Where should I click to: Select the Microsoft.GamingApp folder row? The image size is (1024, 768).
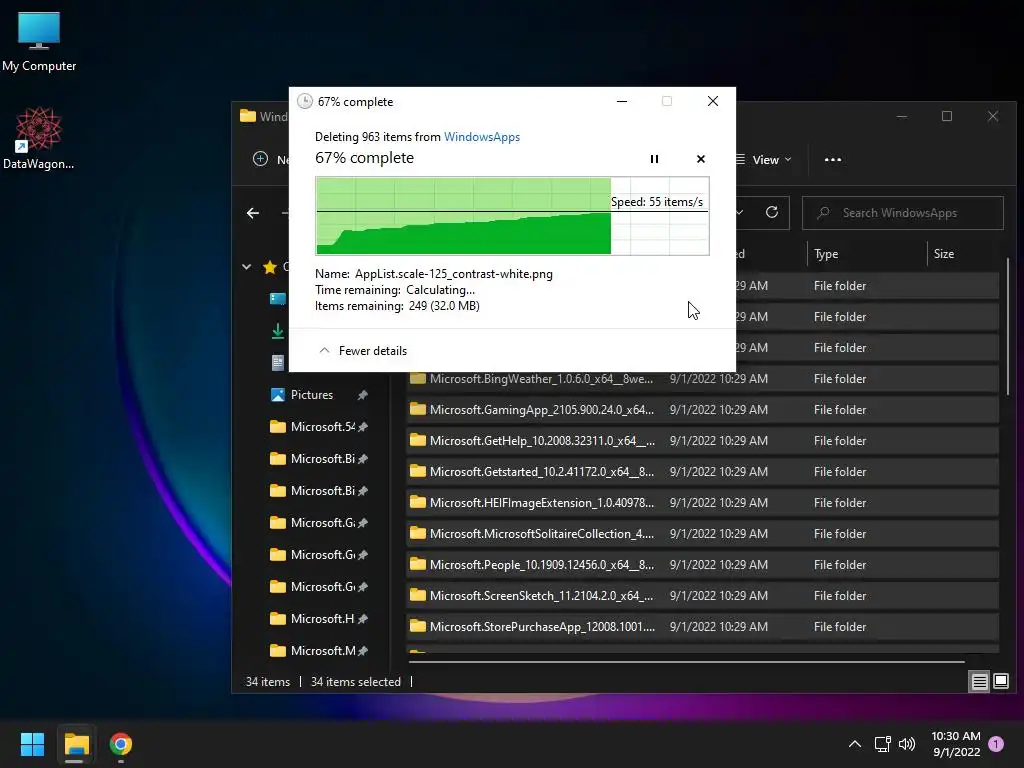coord(702,409)
